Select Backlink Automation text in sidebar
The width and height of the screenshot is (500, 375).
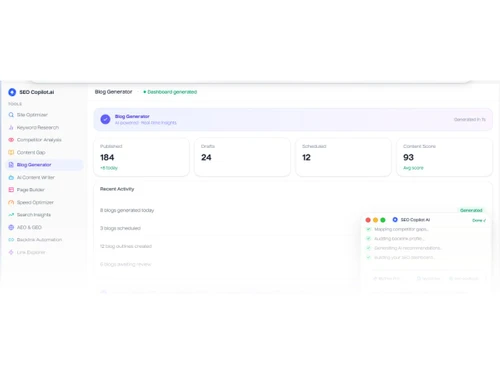[x=39, y=240]
